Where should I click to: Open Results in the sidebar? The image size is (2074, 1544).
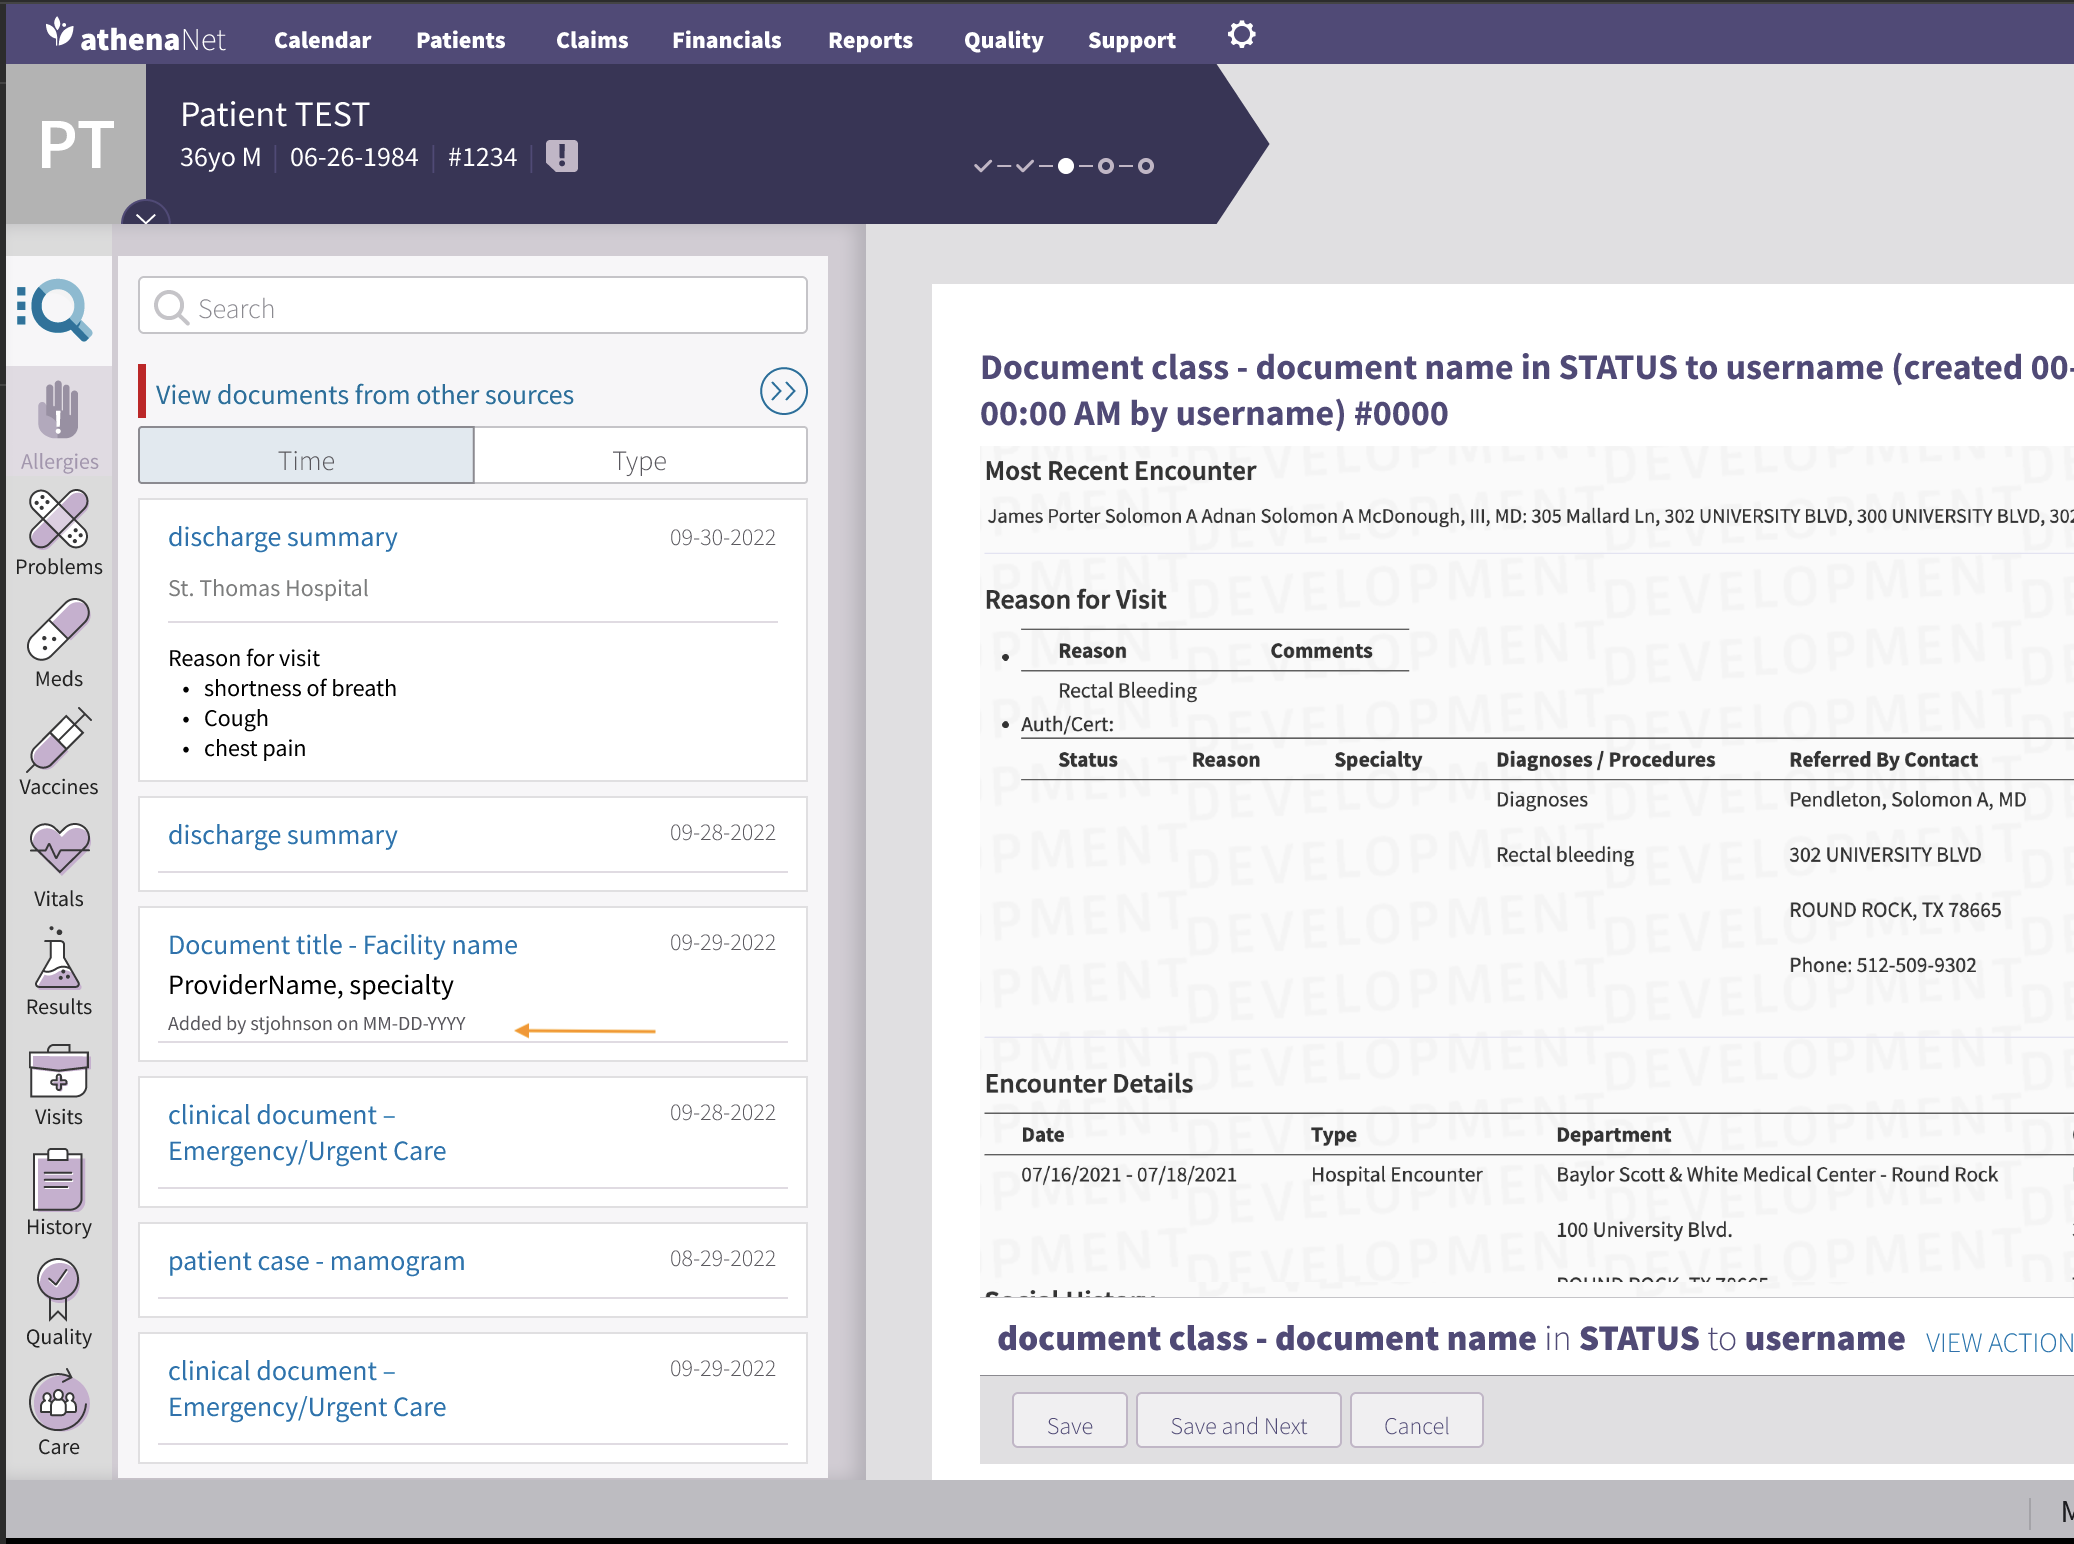tap(59, 973)
